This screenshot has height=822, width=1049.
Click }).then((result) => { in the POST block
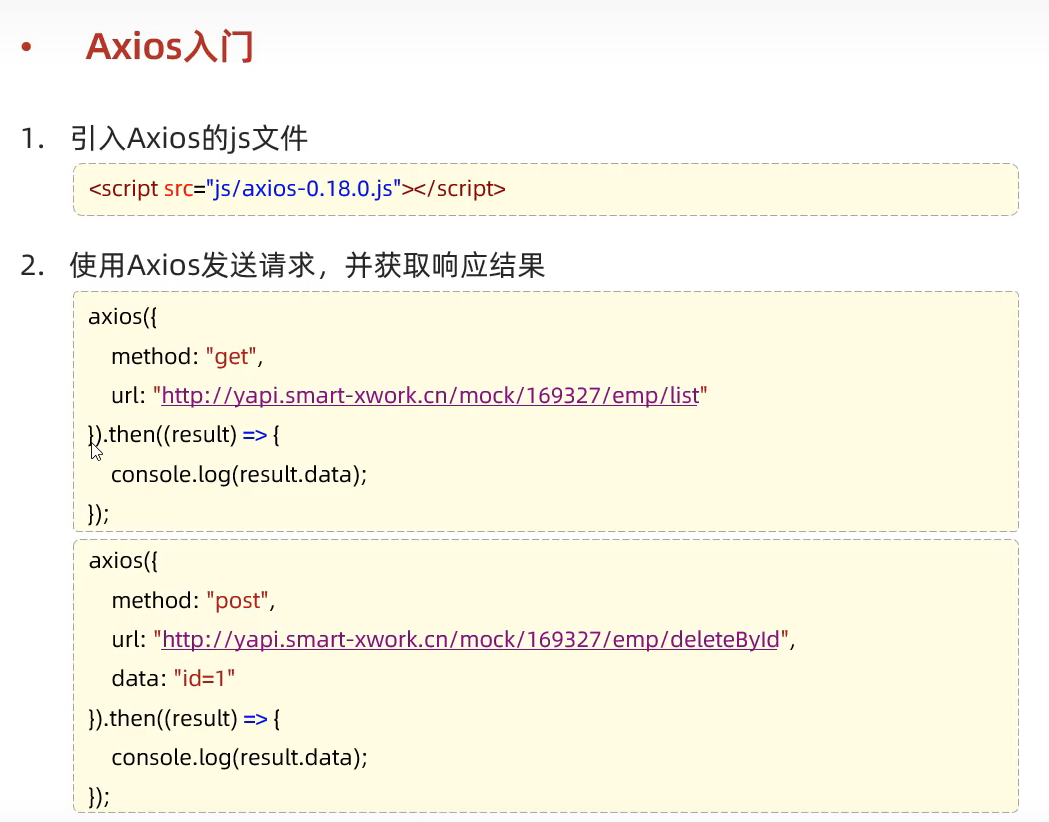click(x=186, y=718)
